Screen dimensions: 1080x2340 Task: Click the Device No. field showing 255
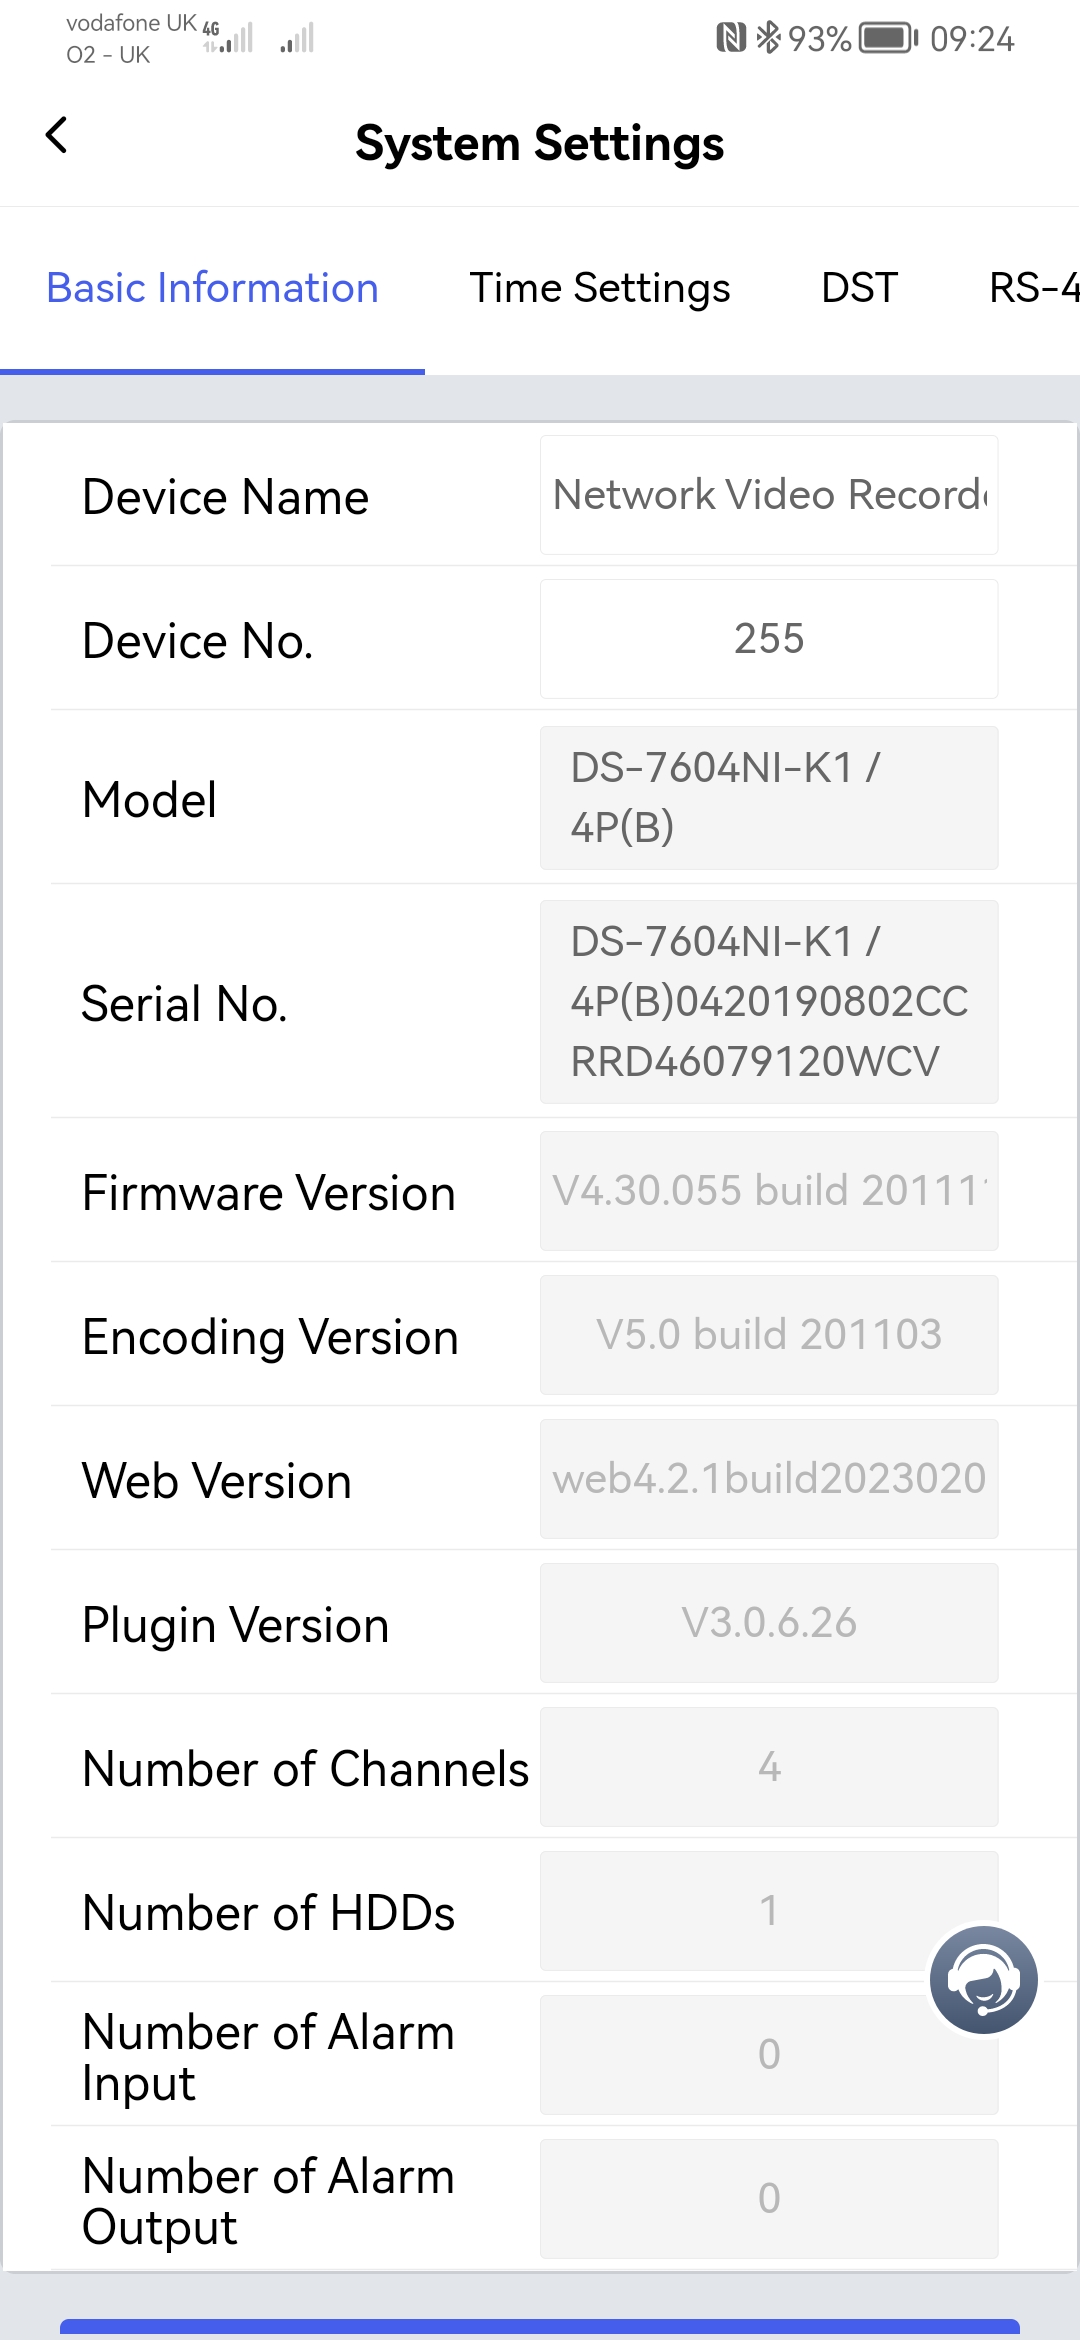pos(769,639)
